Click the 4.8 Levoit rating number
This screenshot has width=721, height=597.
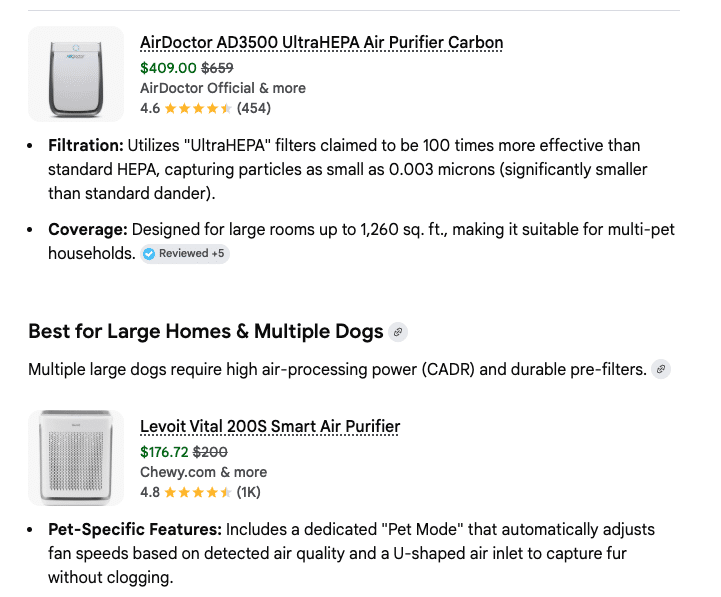(150, 492)
